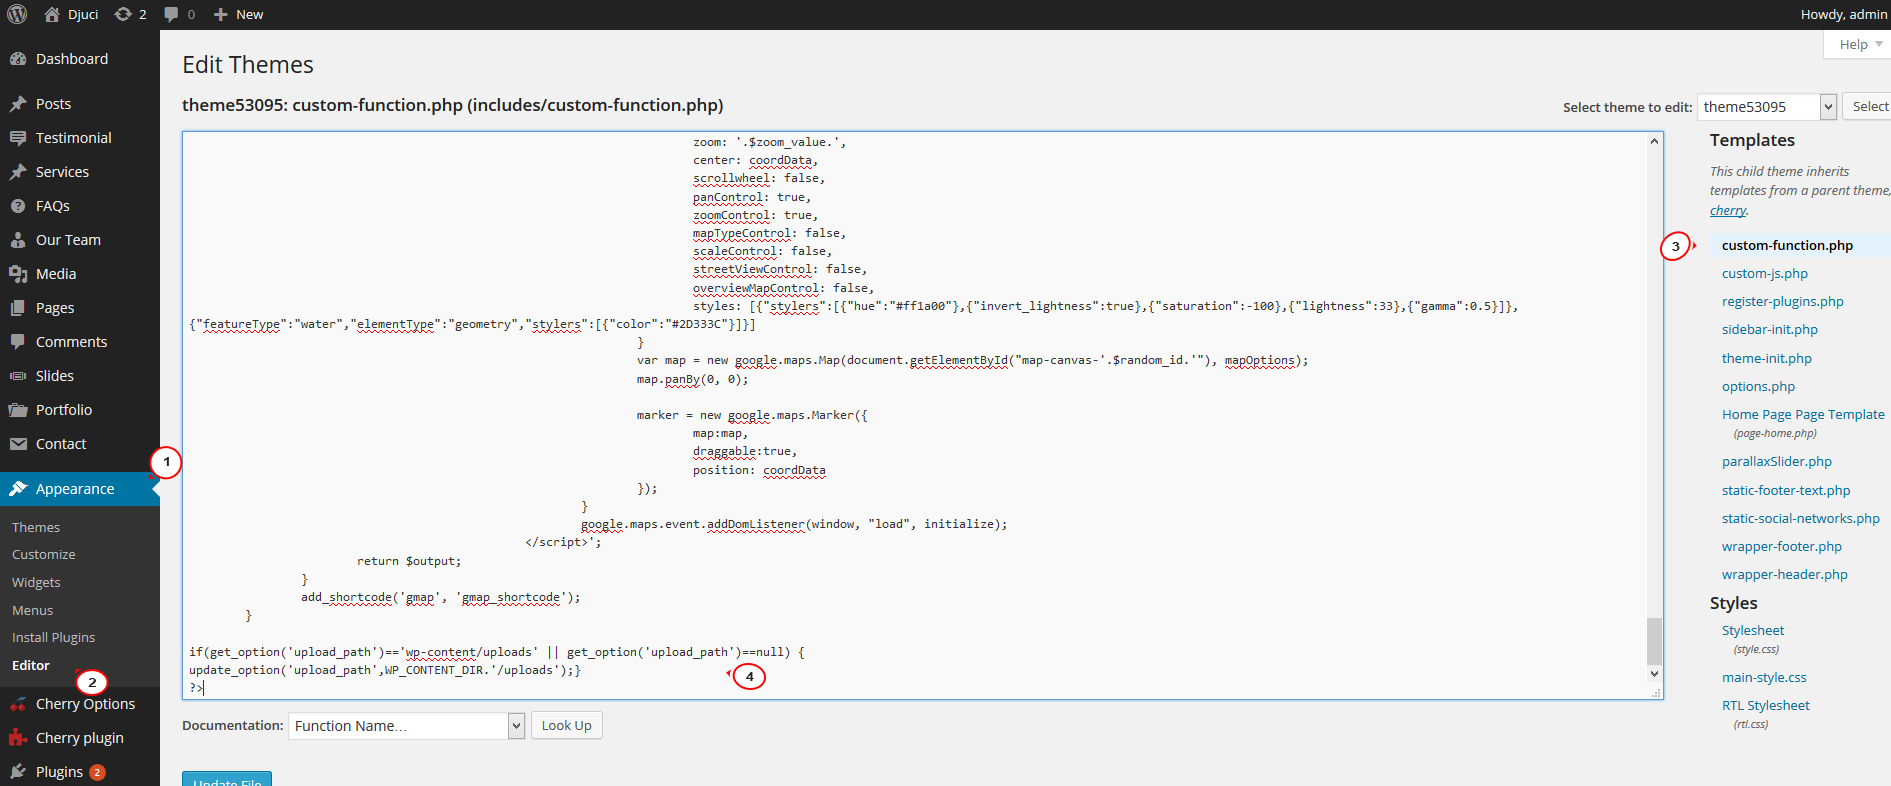
Task: Open theme-init.php template file
Action: (1767, 358)
